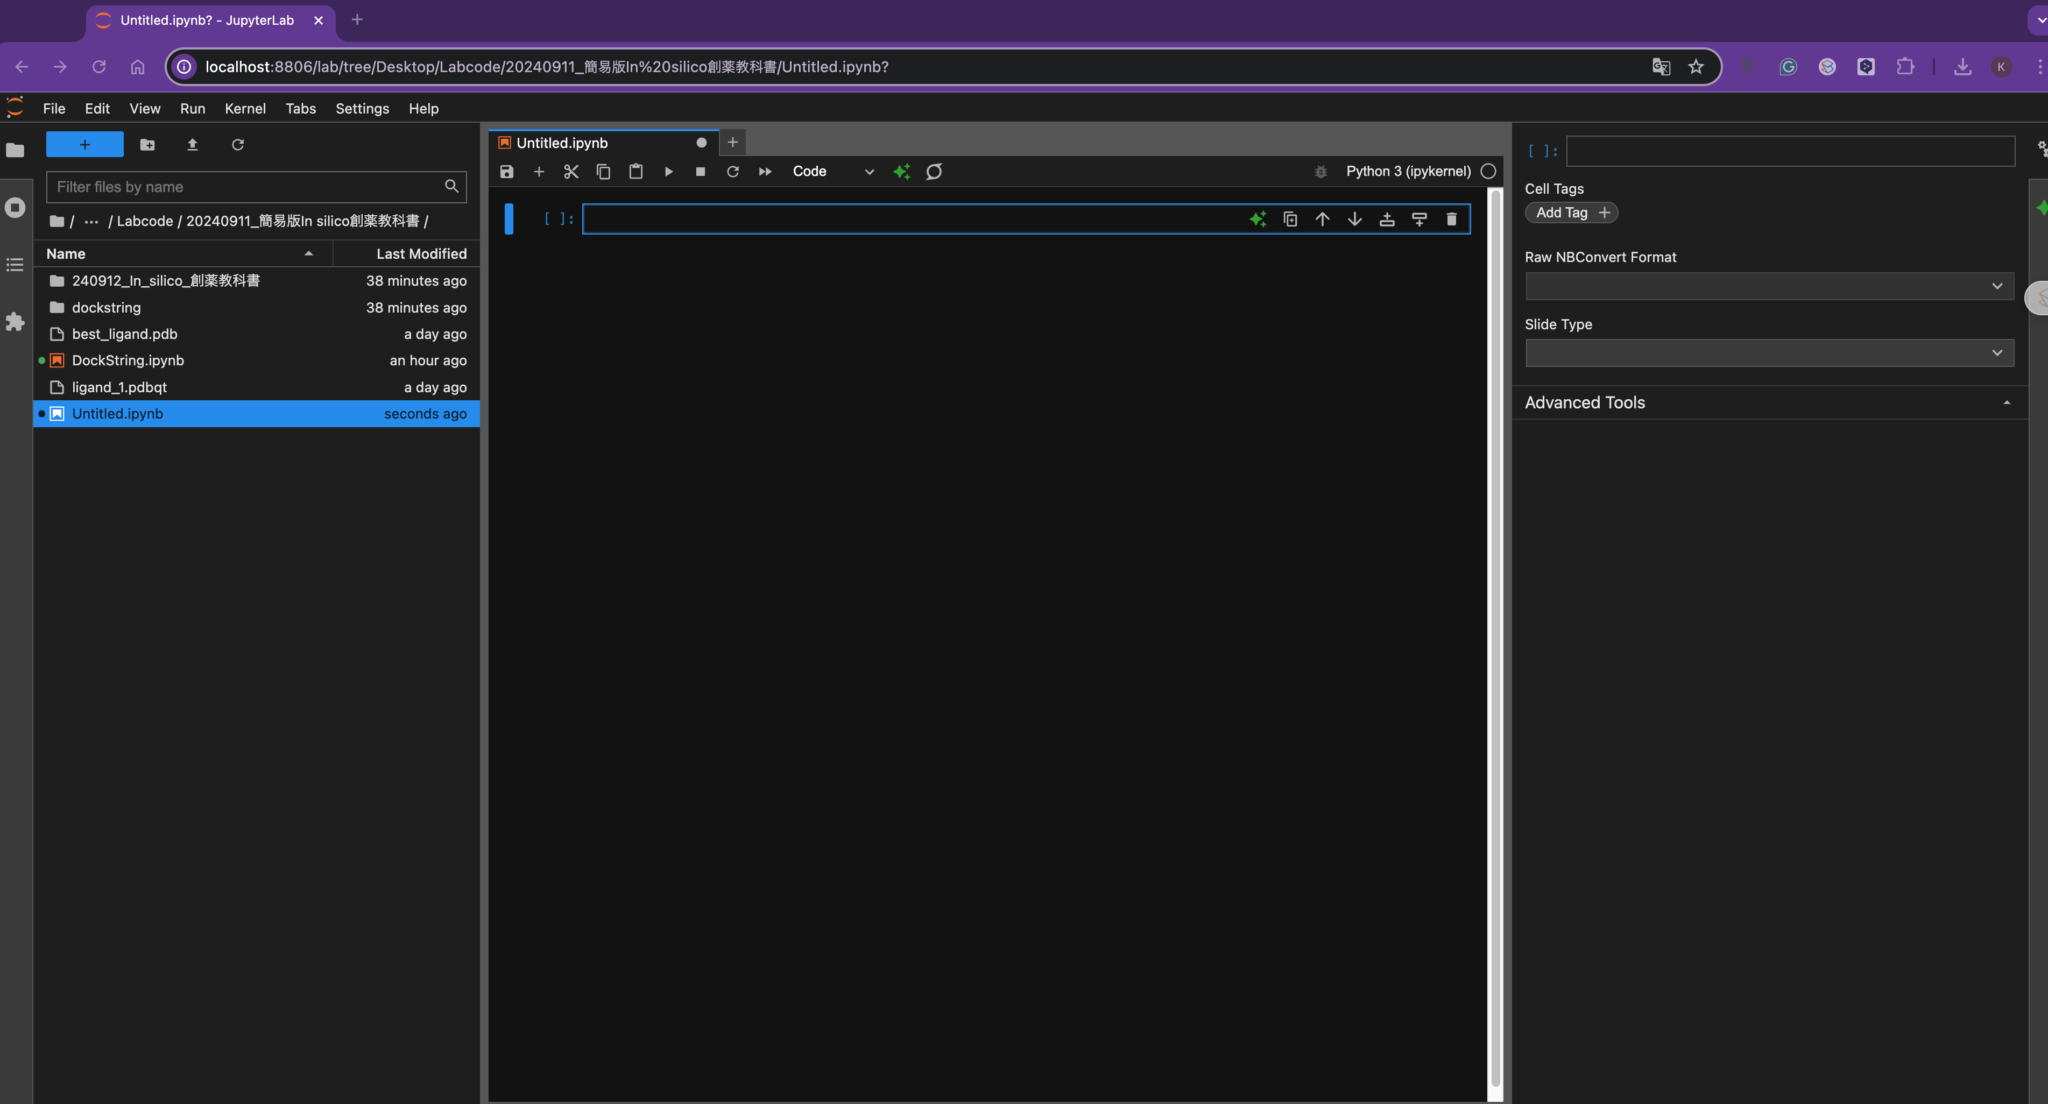This screenshot has height=1104, width=2048.
Task: Switch to the Untitled.ipynb tab
Action: [x=560, y=142]
